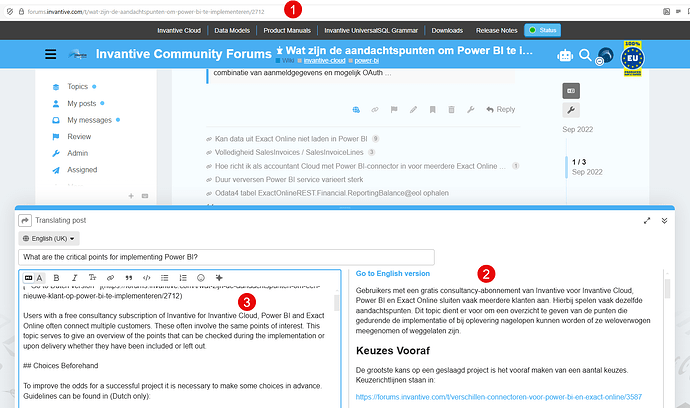Copy post link via chain icon

374,110
